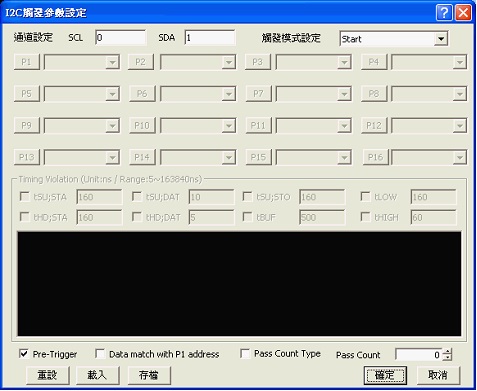Image resolution: width=477 pixels, height=391 pixels.
Task: Enable the tSU;STA timing violation checkbox
Action: (25, 197)
